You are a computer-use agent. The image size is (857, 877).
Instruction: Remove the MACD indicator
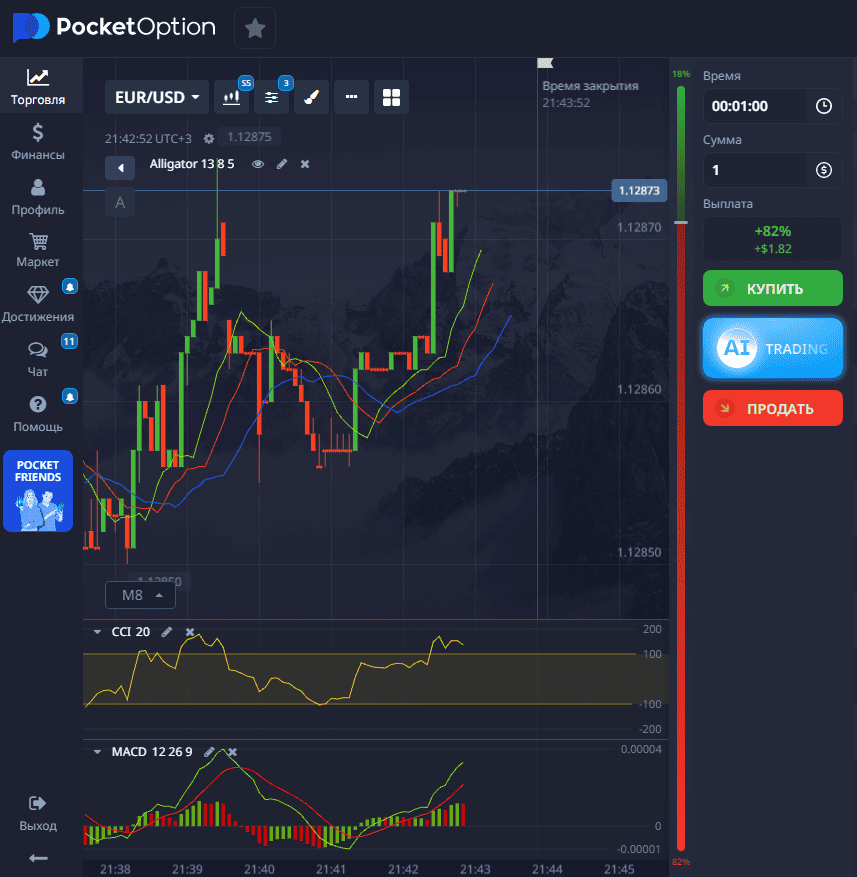pos(233,752)
